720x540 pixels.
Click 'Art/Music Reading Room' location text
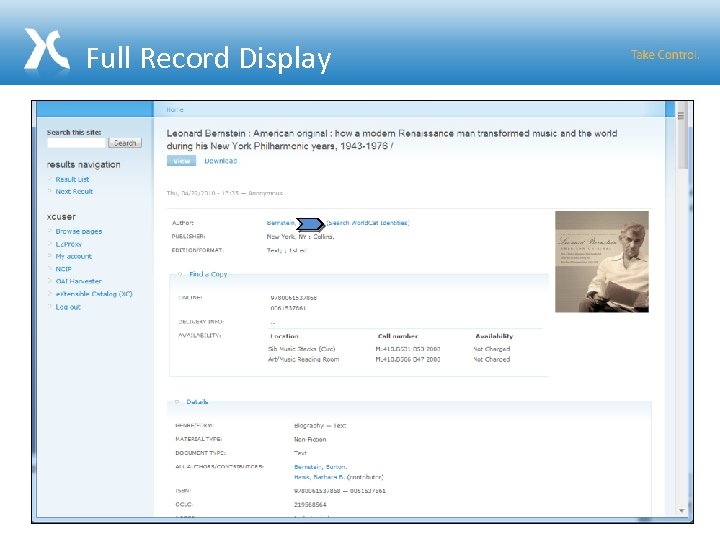click(304, 360)
